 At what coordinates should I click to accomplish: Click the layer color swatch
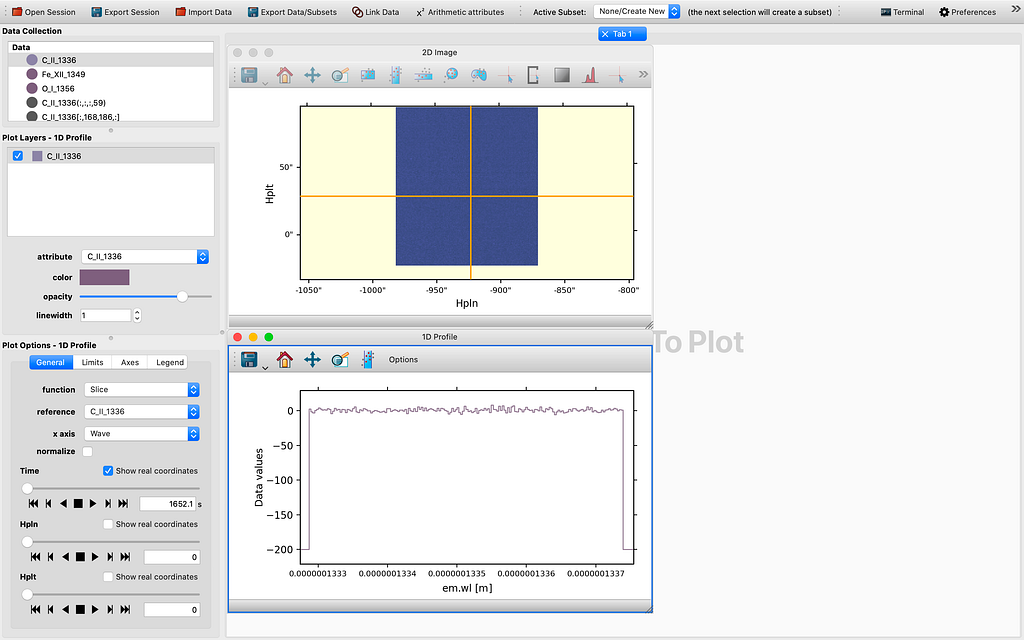pos(104,277)
